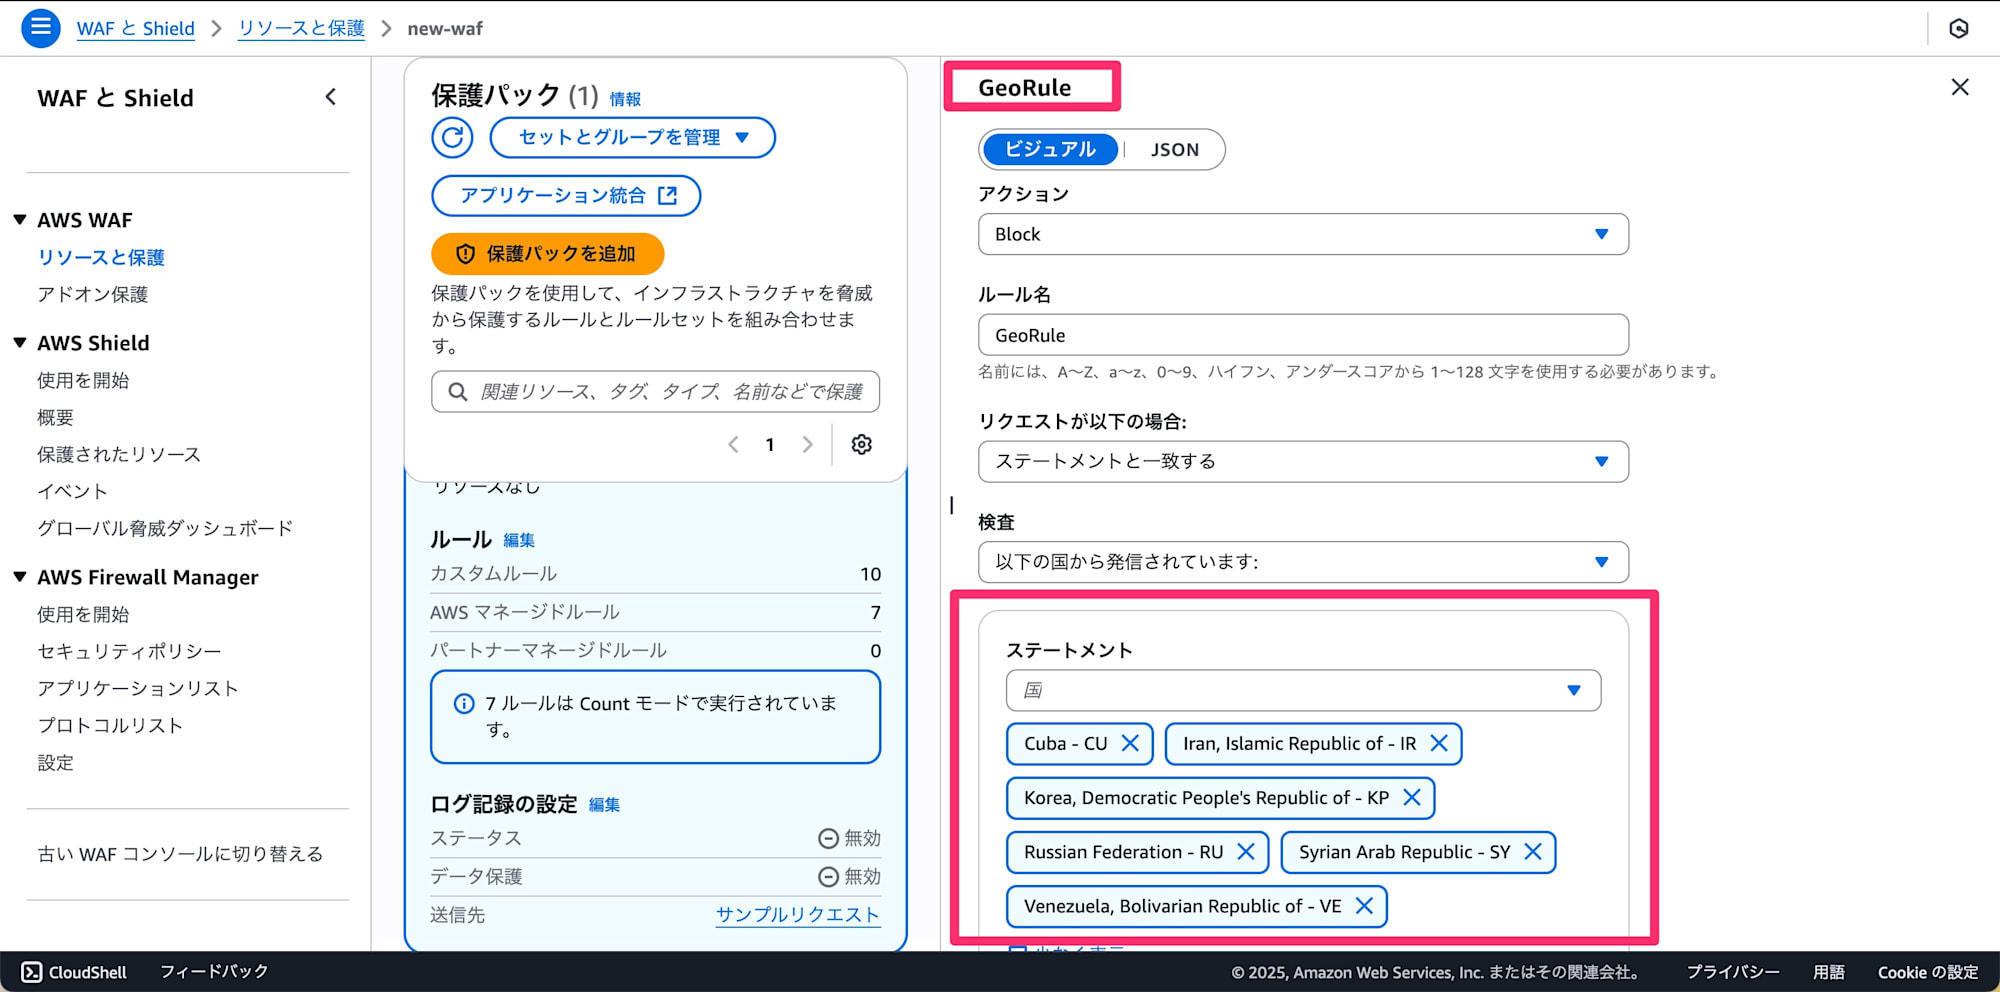Click the AWS マネージドルール row
This screenshot has height=992, width=2000.
pos(655,612)
